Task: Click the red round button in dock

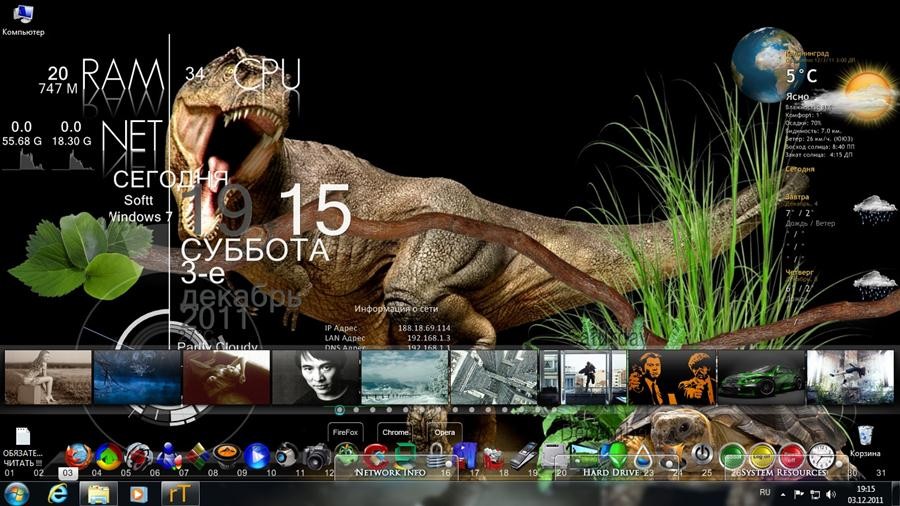Action: [792, 456]
